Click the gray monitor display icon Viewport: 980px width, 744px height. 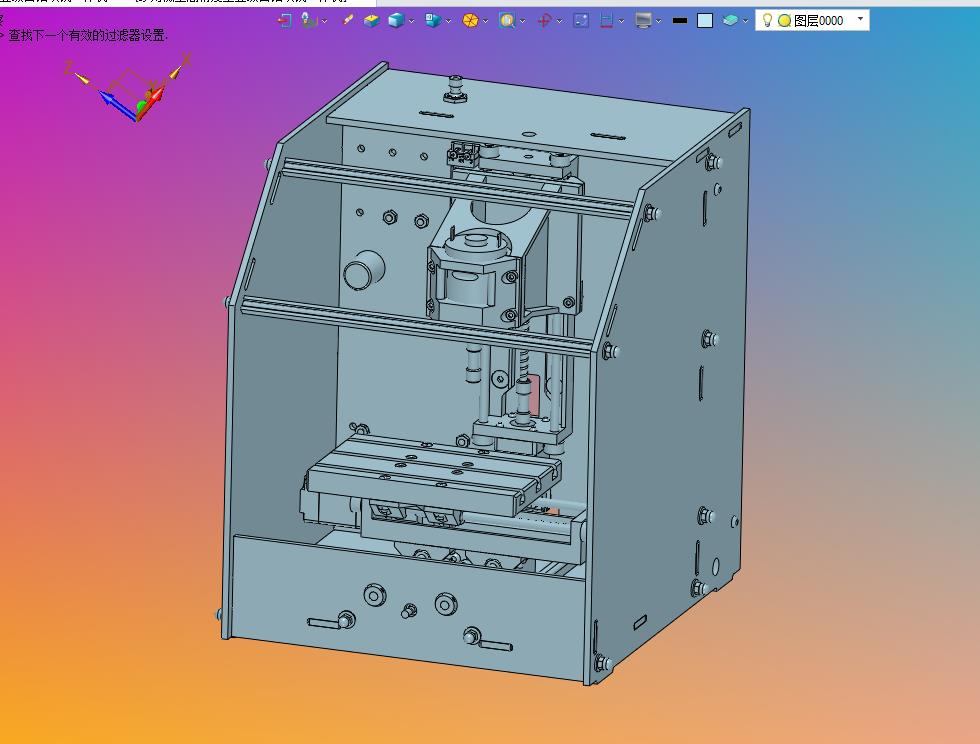[643, 21]
